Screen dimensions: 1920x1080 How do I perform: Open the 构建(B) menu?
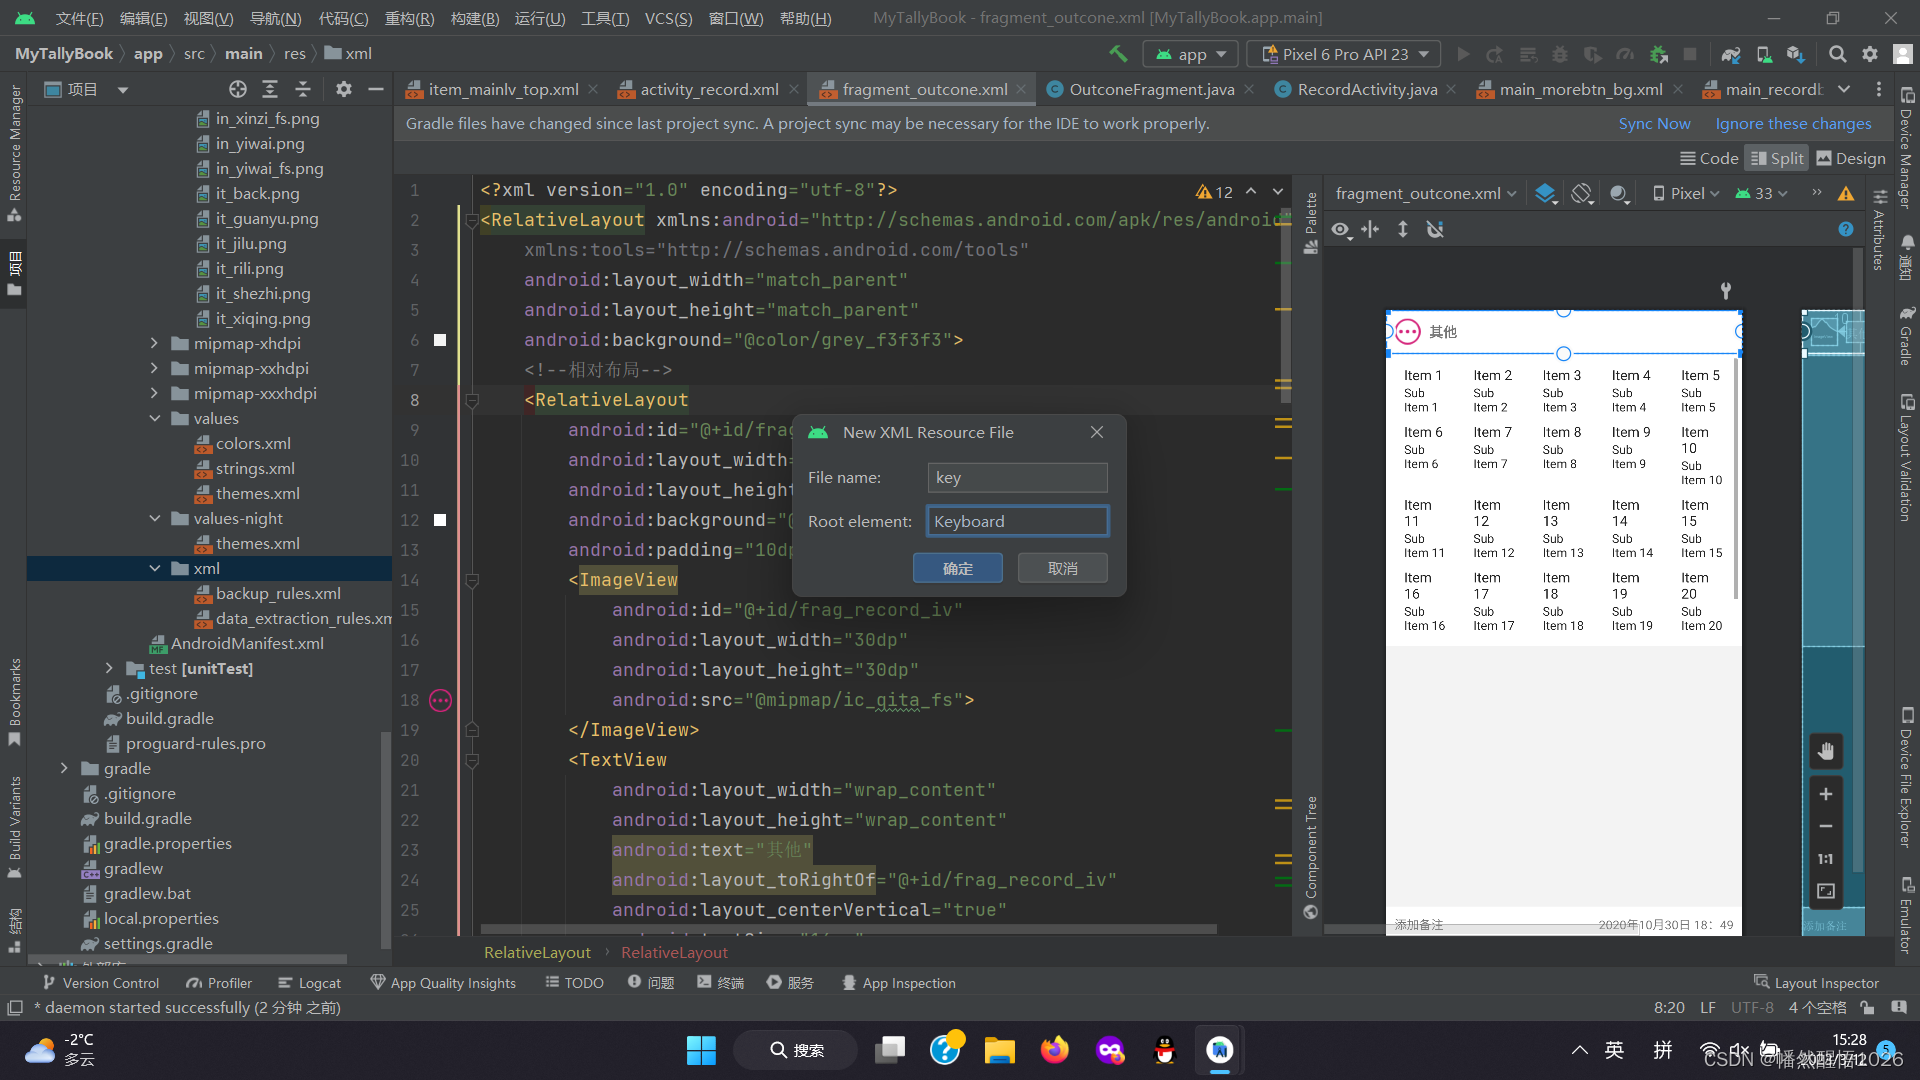(474, 18)
